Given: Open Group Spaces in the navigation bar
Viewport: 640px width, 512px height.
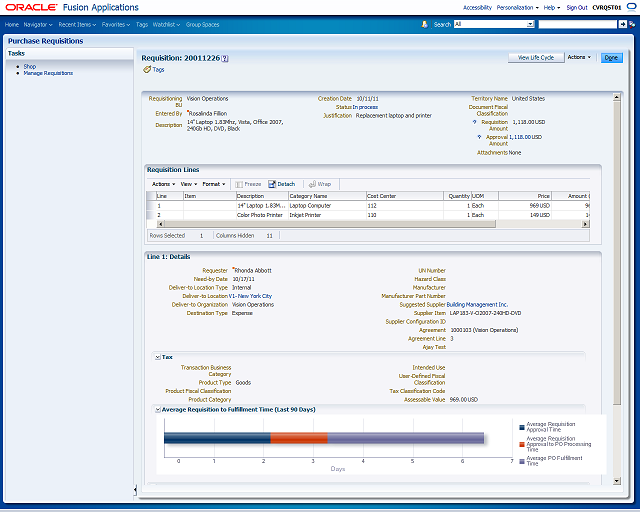Looking at the screenshot, I should 202,25.
